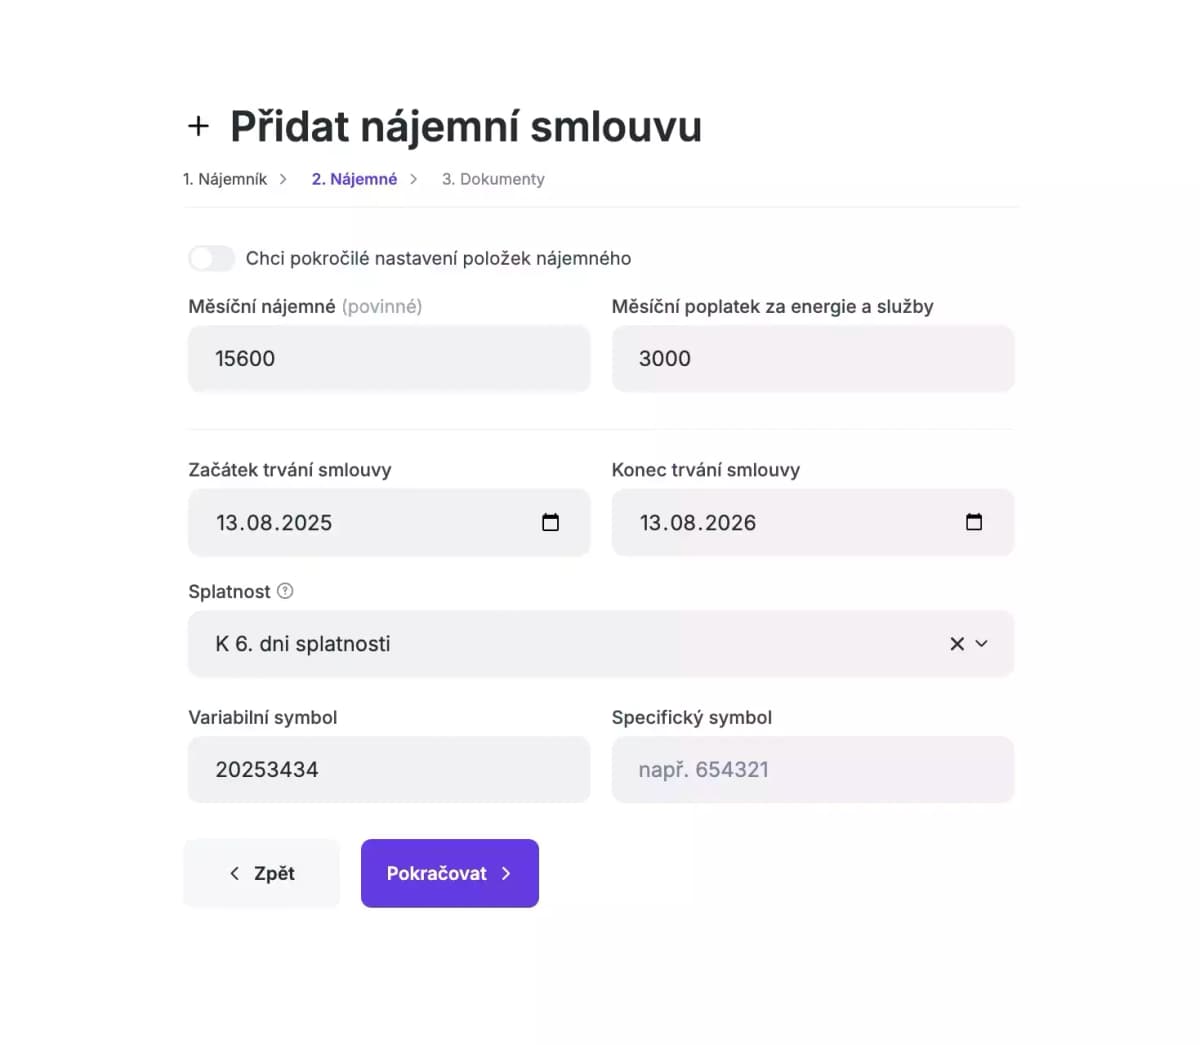Image resolution: width=1200 pixels, height=1045 pixels.
Task: Click the help icon next to Splatnost
Action: click(285, 591)
